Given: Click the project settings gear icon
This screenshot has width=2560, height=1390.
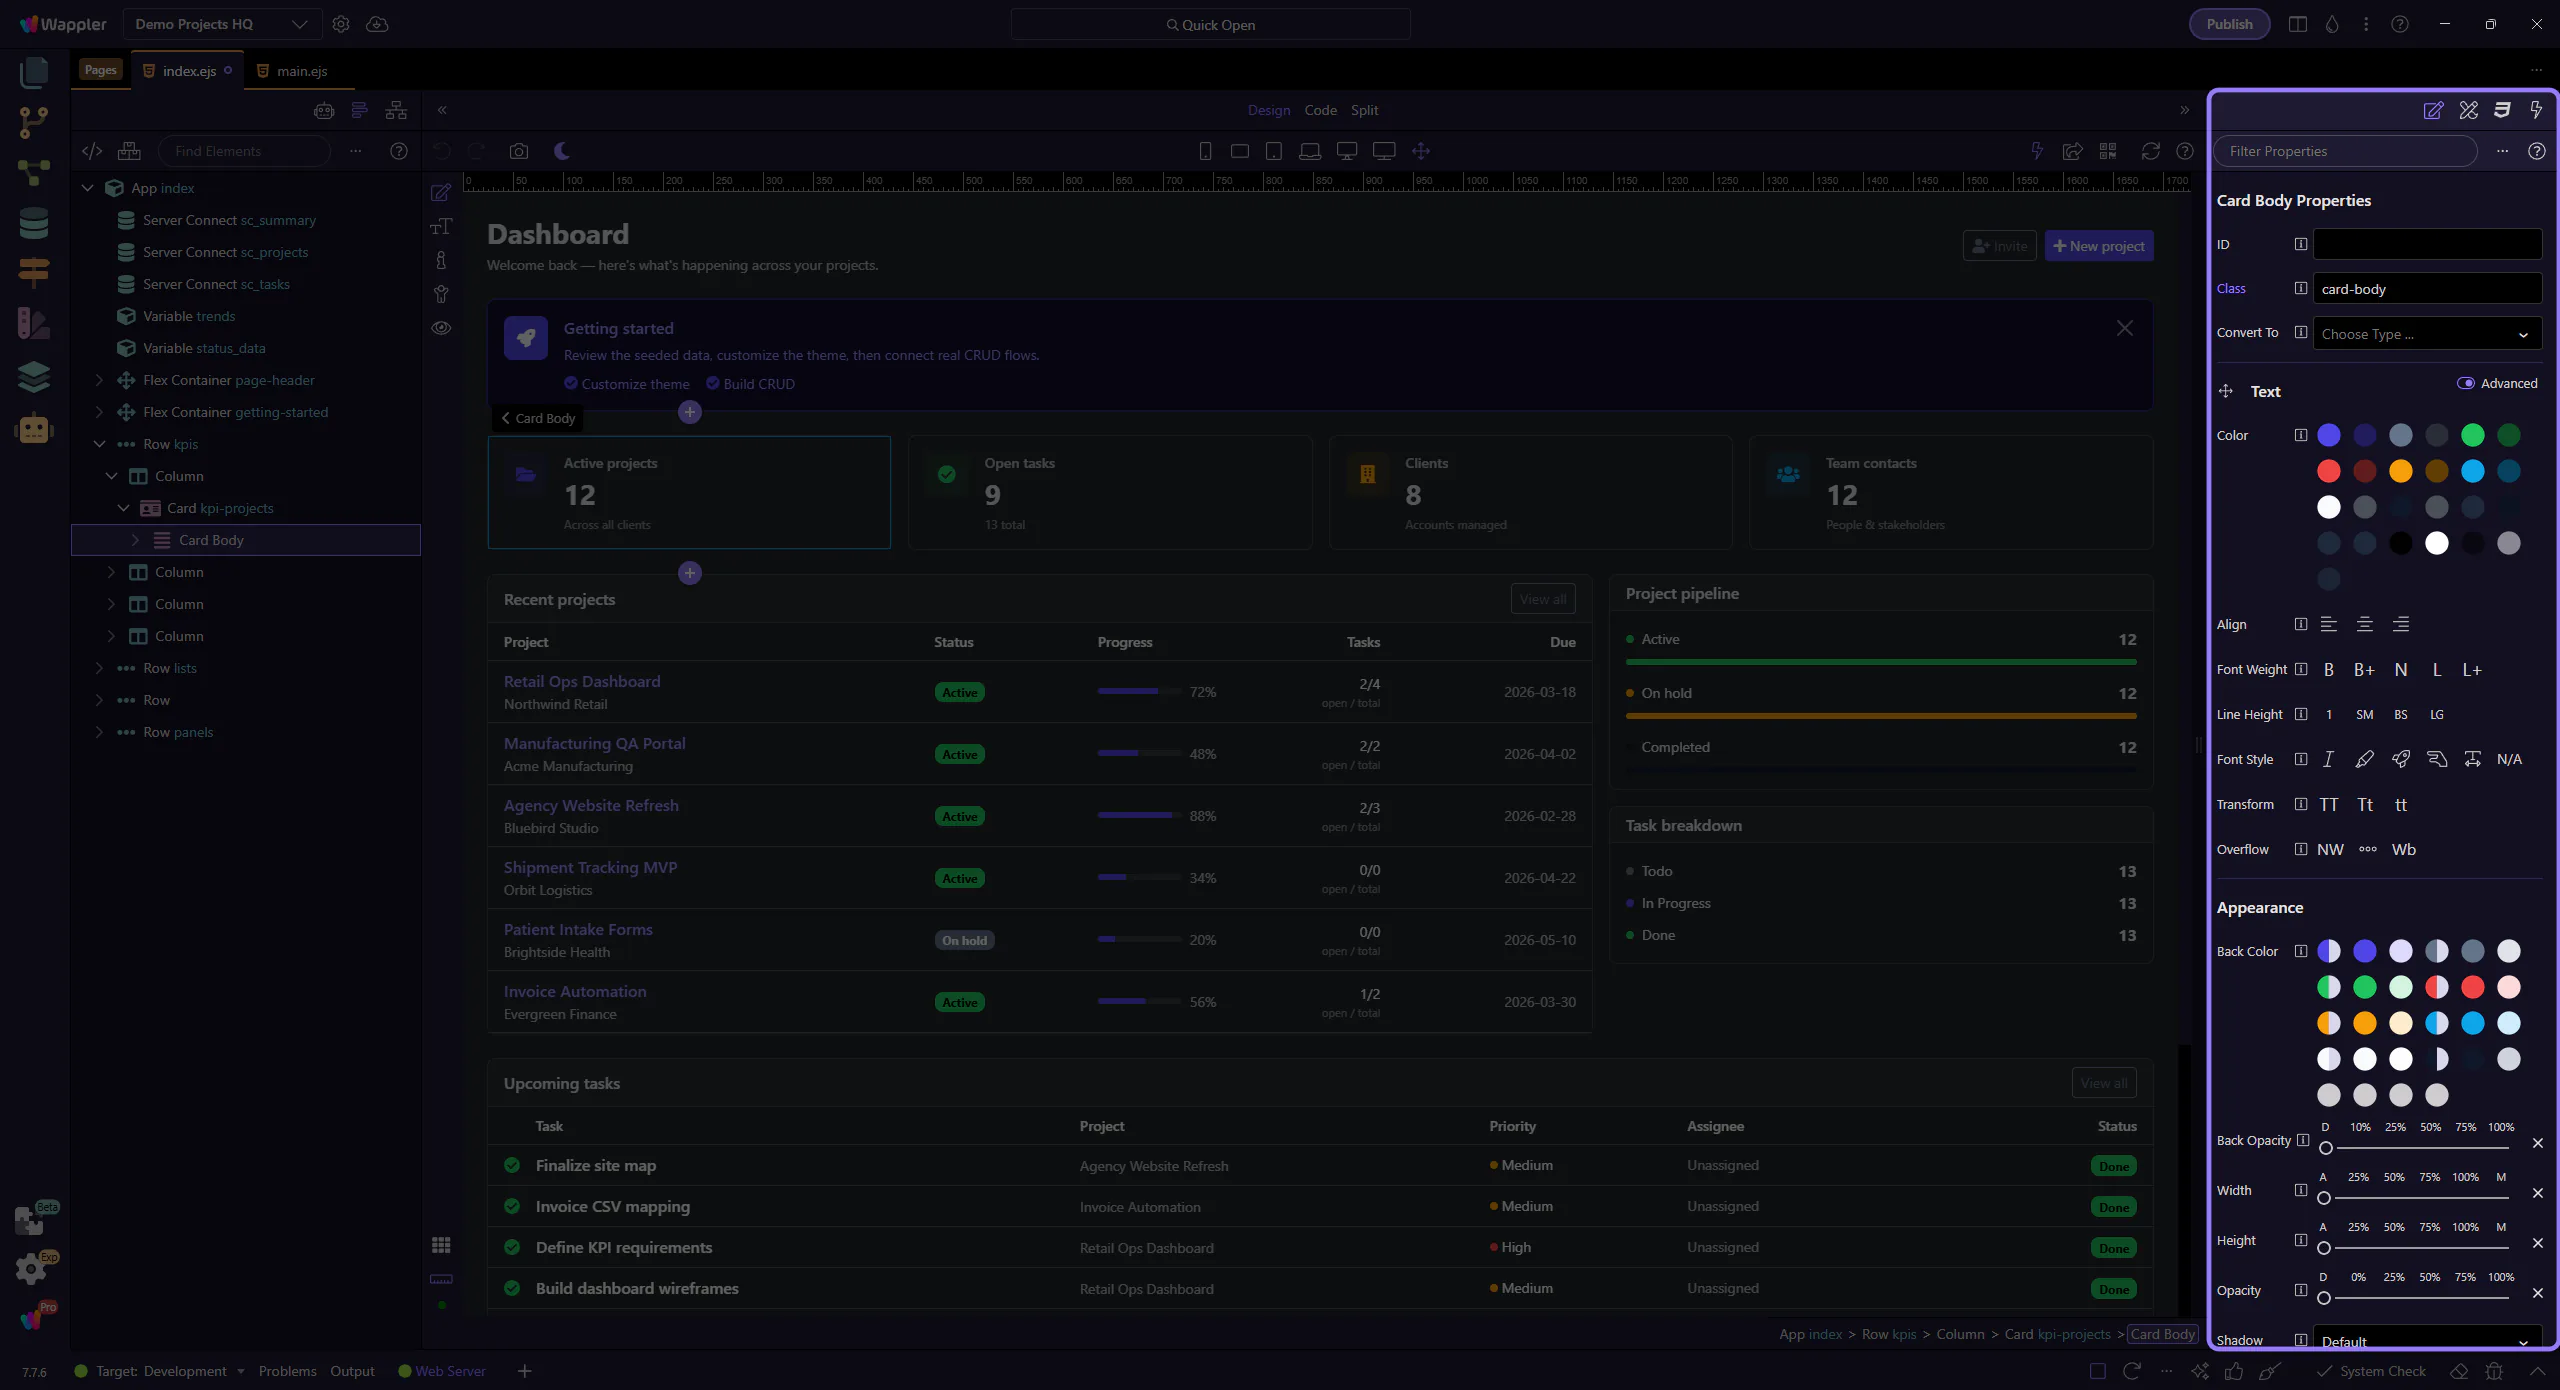Looking at the screenshot, I should [341, 24].
